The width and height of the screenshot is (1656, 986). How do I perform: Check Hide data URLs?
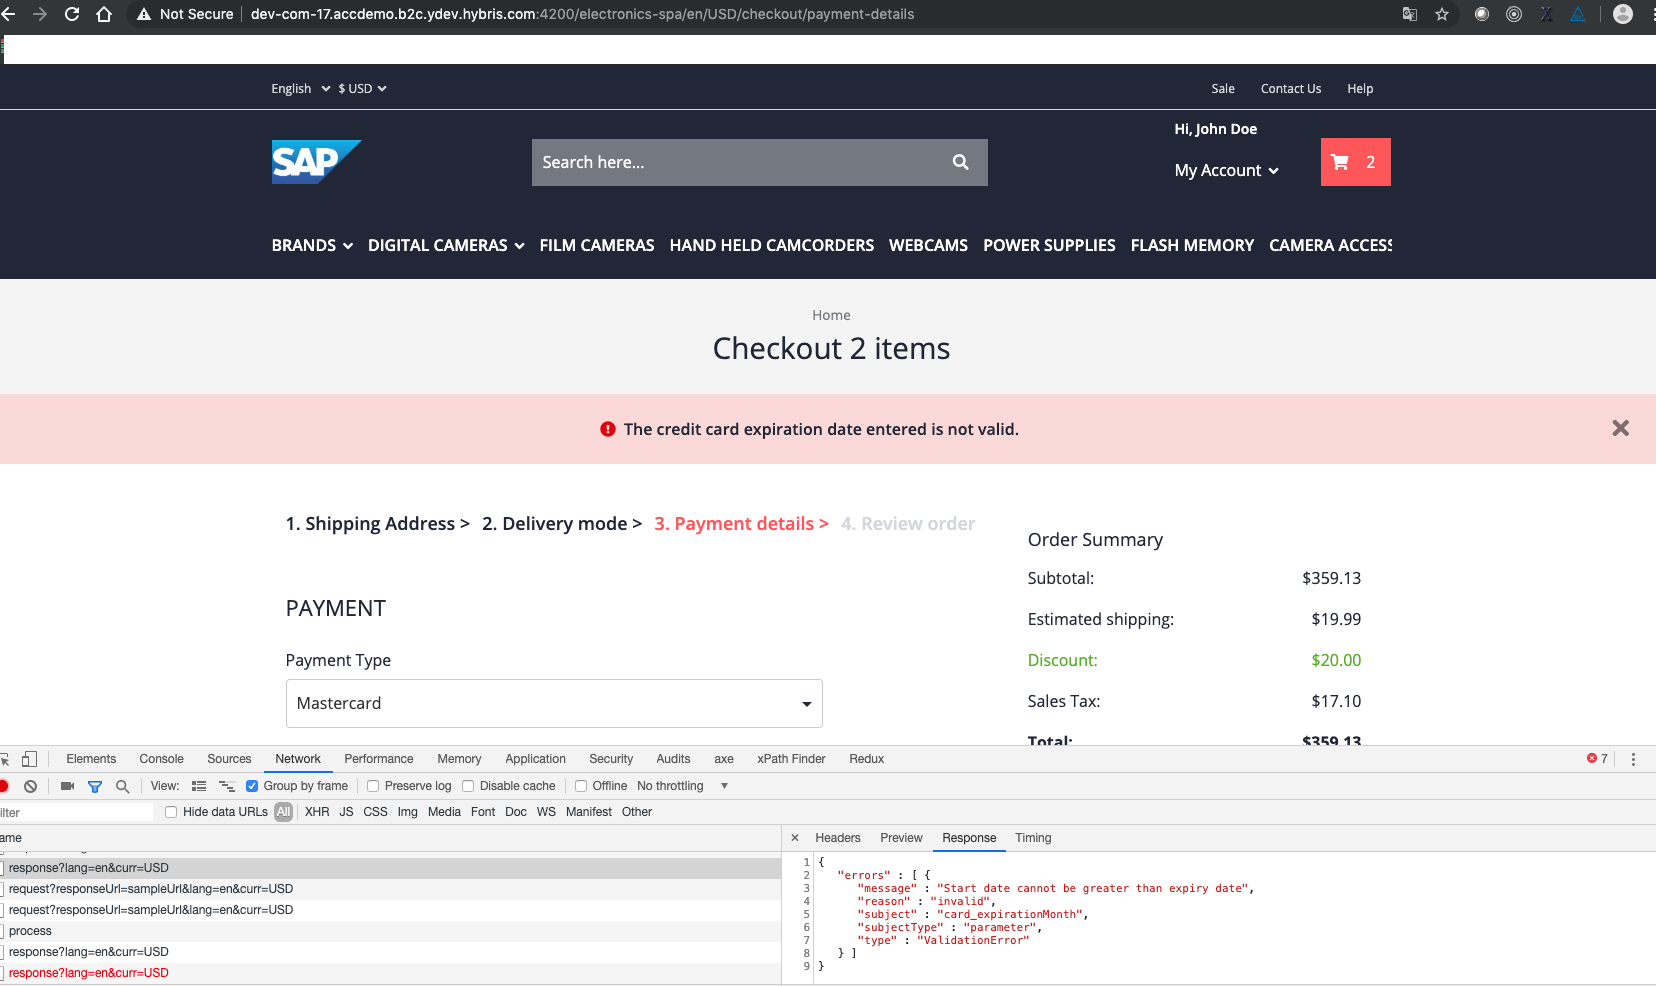point(171,812)
